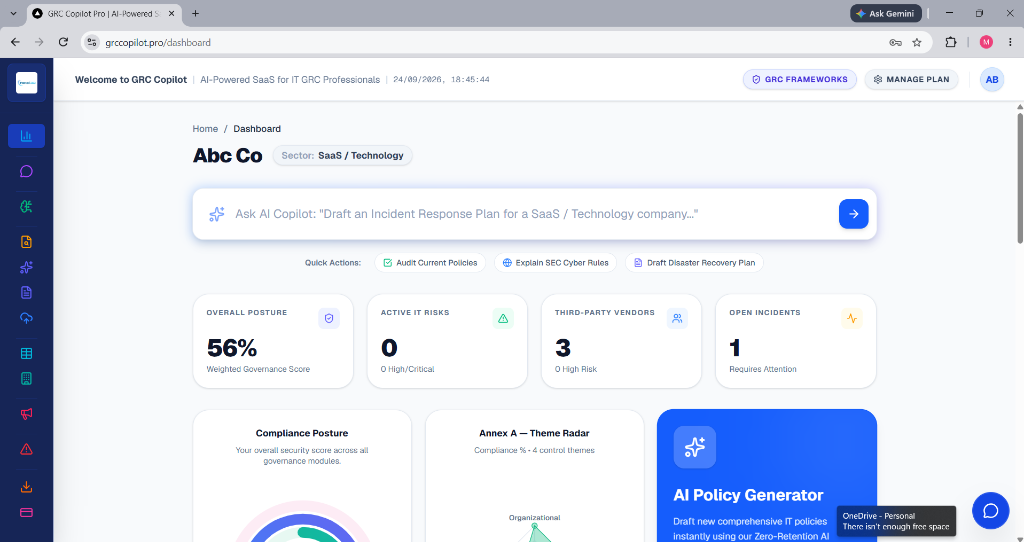Click the Dashboard breadcrumb text
Screen dimensions: 1024x542
[x=257, y=129]
